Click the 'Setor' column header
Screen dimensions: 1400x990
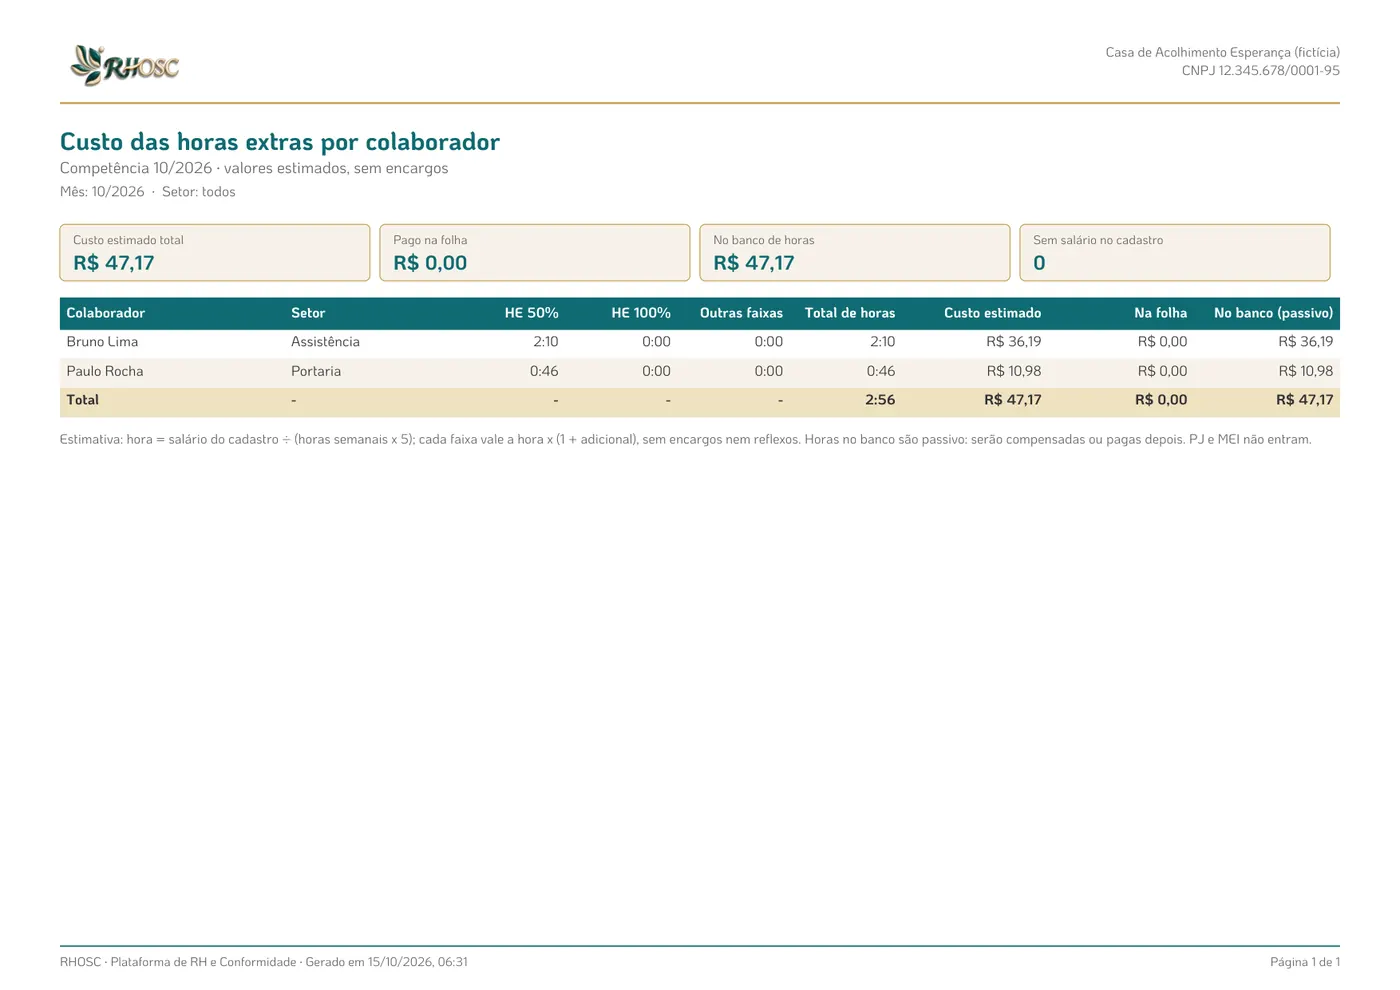[308, 313]
